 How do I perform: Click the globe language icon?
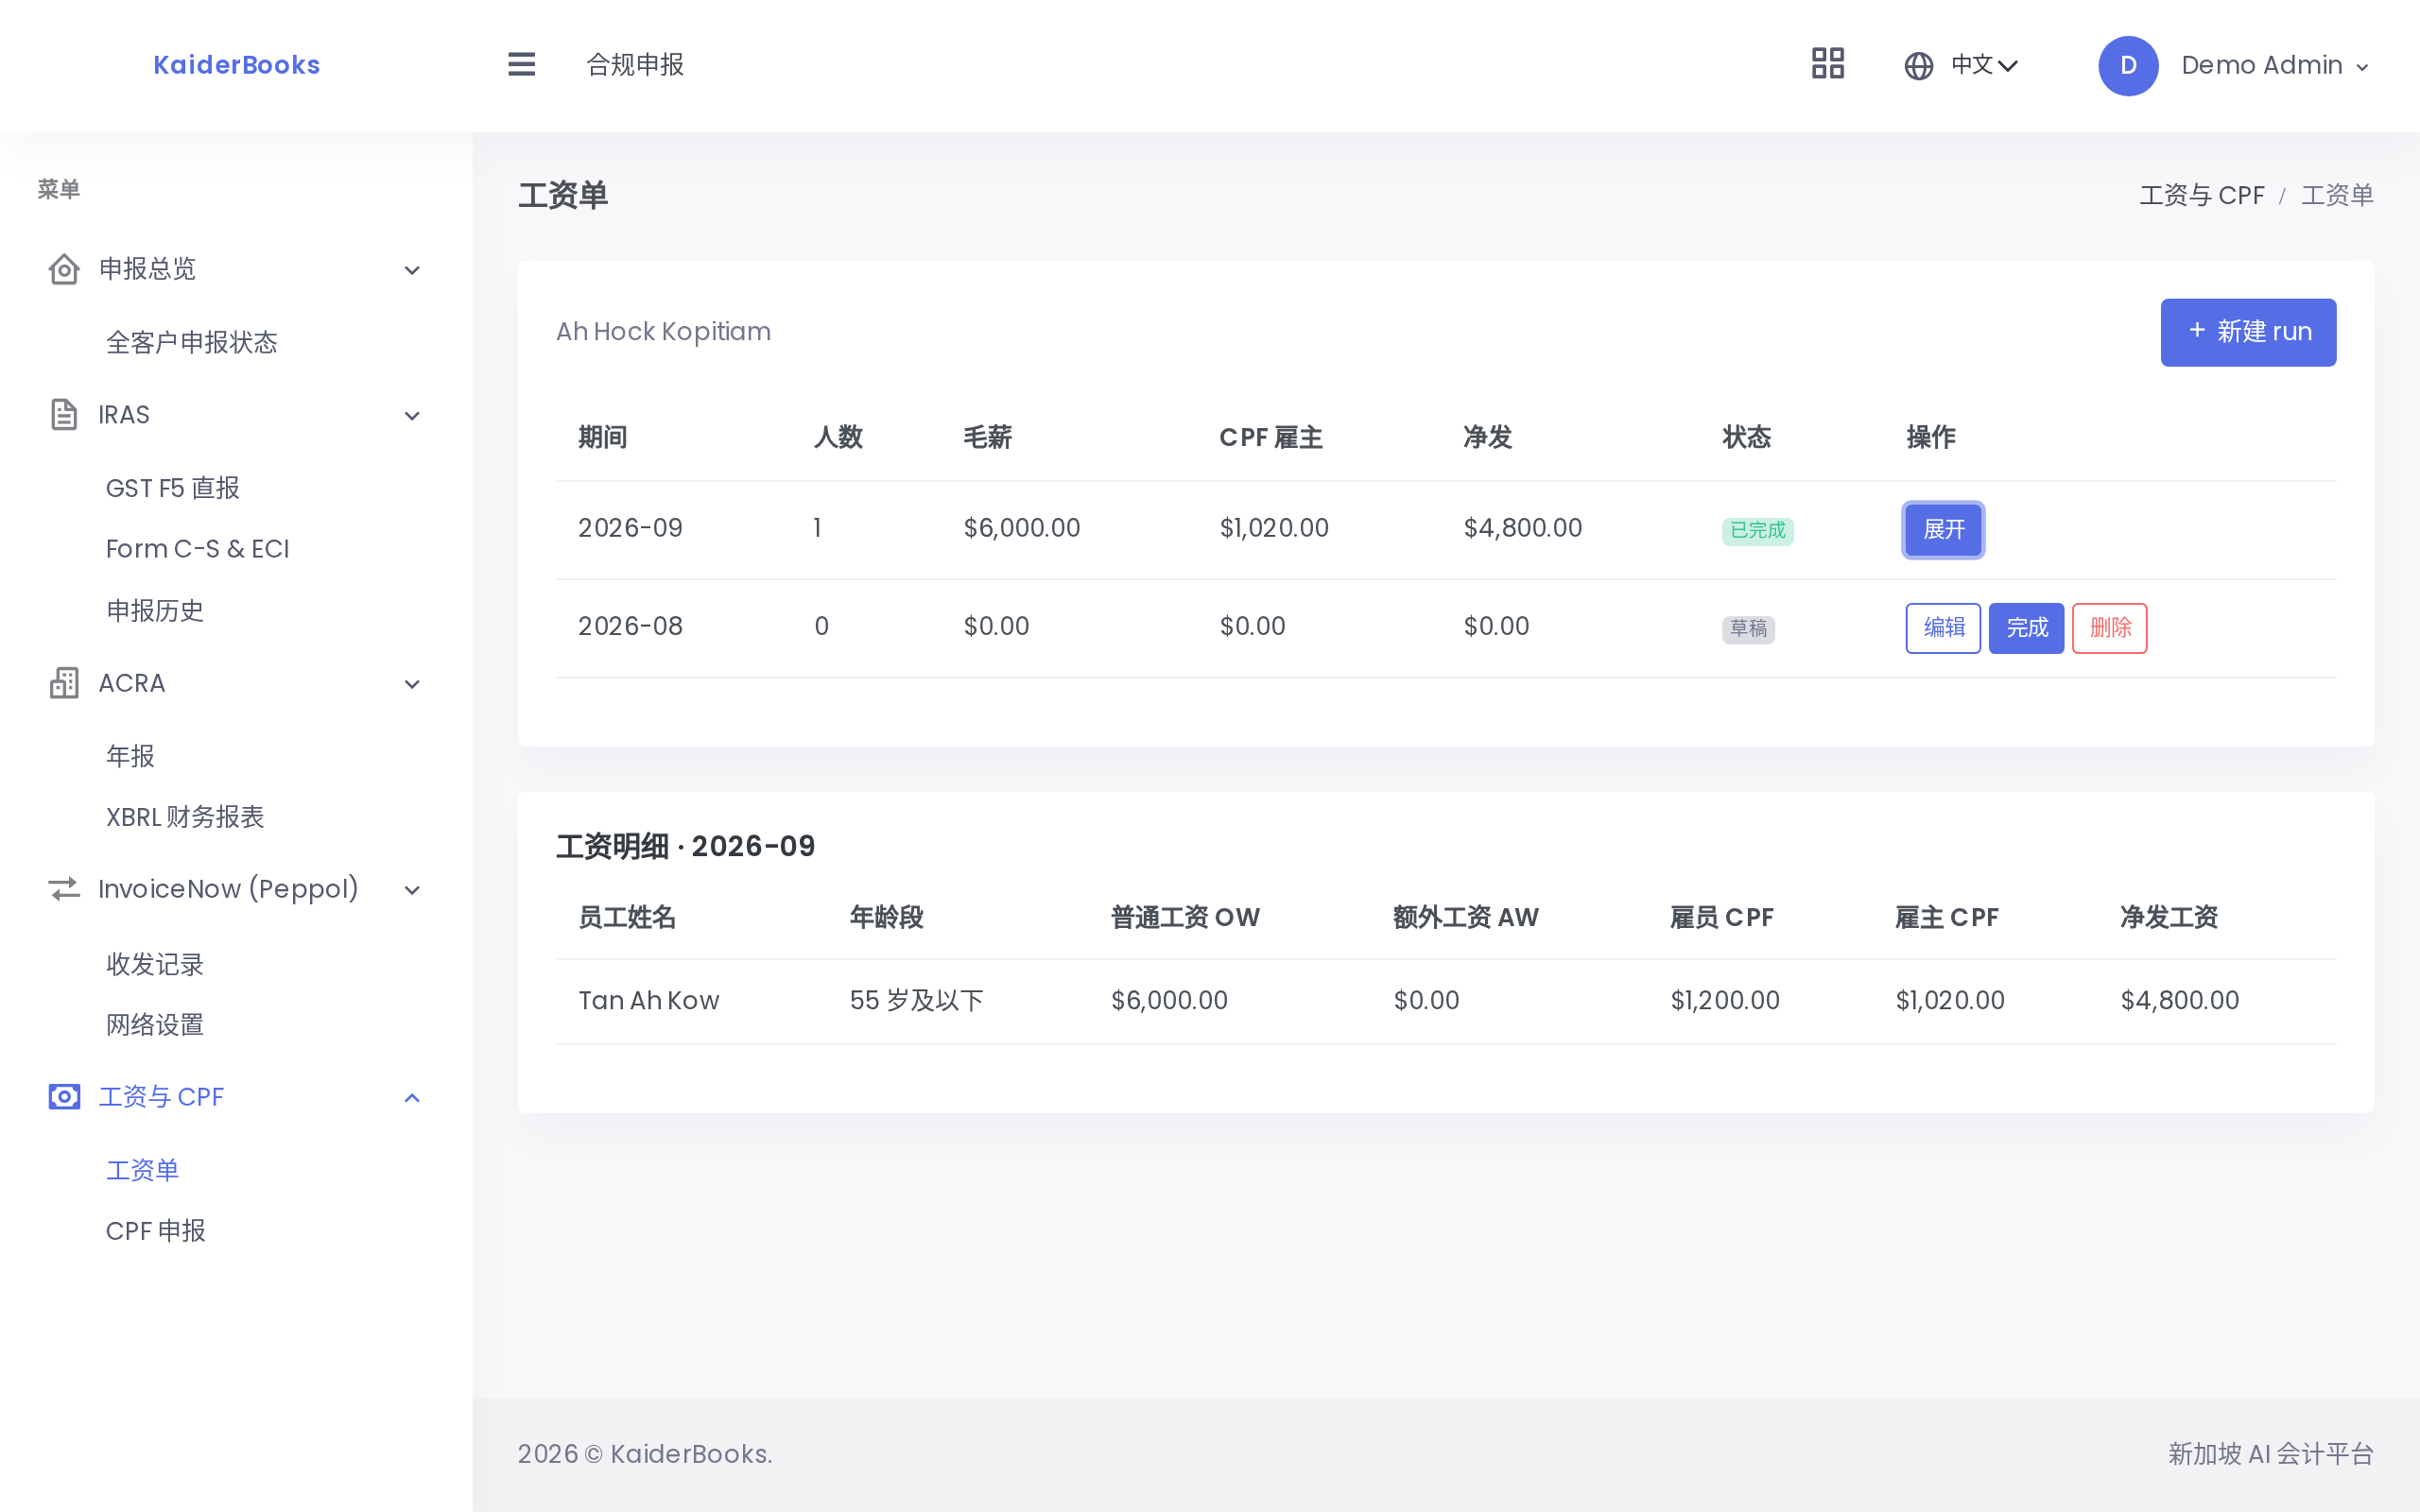(x=1918, y=66)
